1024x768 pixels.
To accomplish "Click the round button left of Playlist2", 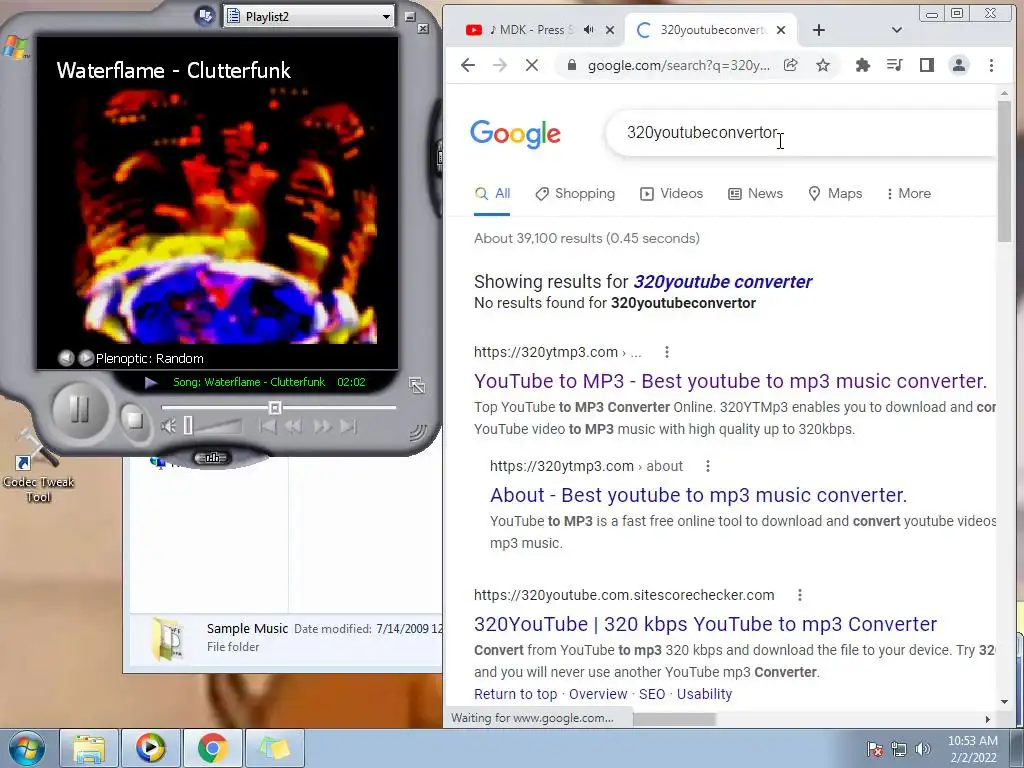I will tap(206, 16).
